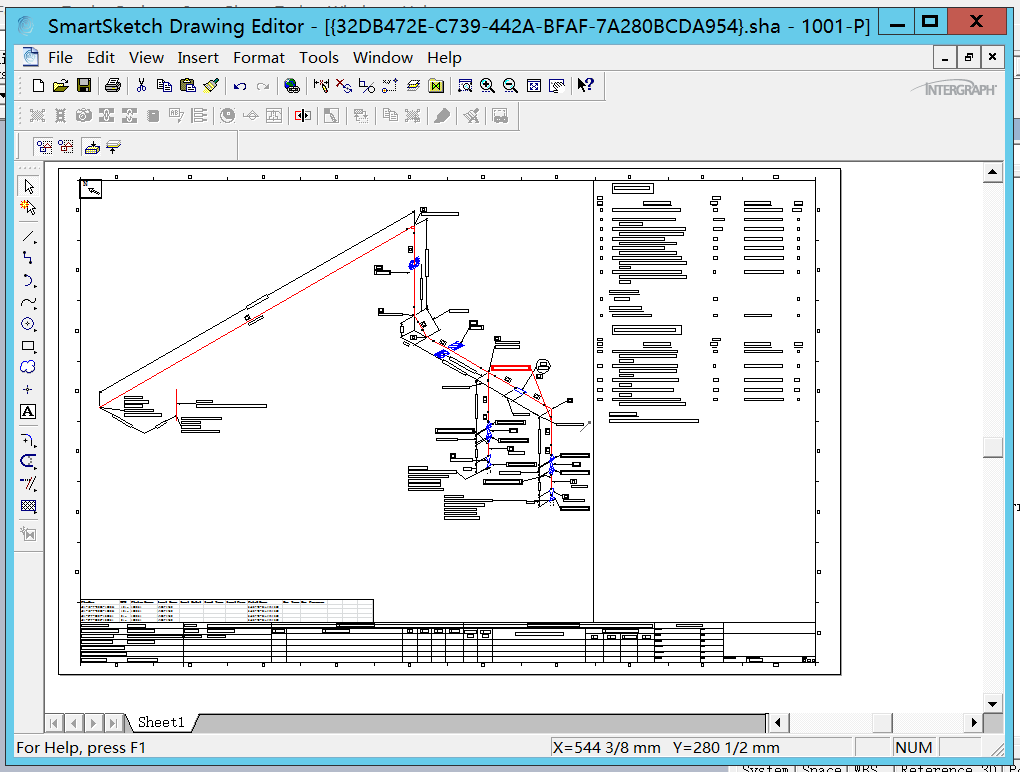Viewport: 1020px width, 772px height.
Task: Pick the Circle drawing tool
Action: pyautogui.click(x=28, y=324)
